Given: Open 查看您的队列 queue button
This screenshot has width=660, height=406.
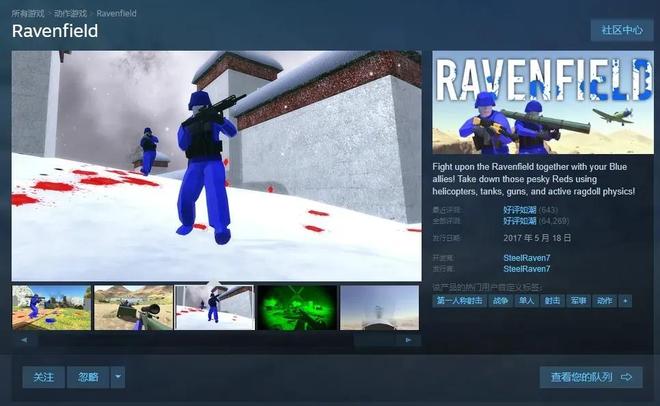Looking at the screenshot, I should tap(591, 377).
